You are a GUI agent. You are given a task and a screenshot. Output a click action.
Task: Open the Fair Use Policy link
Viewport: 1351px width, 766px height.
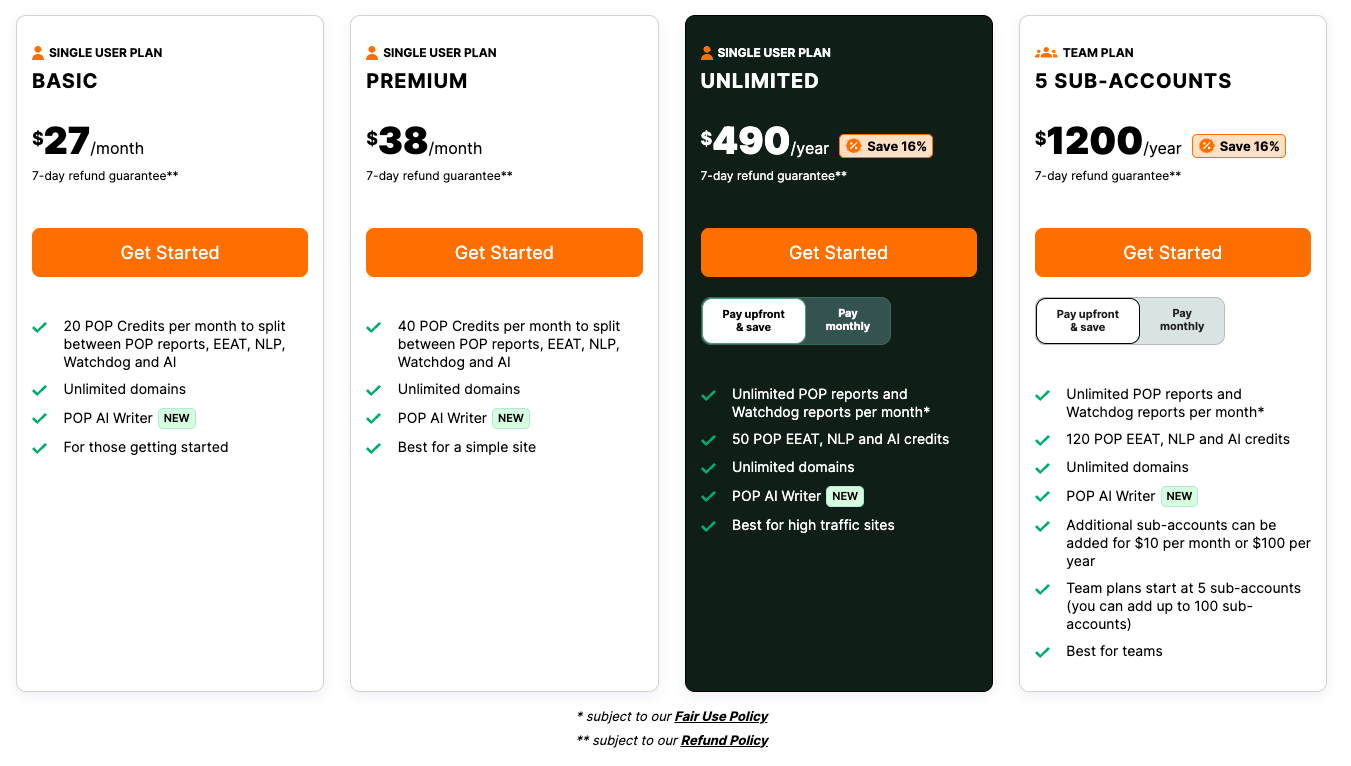(721, 716)
